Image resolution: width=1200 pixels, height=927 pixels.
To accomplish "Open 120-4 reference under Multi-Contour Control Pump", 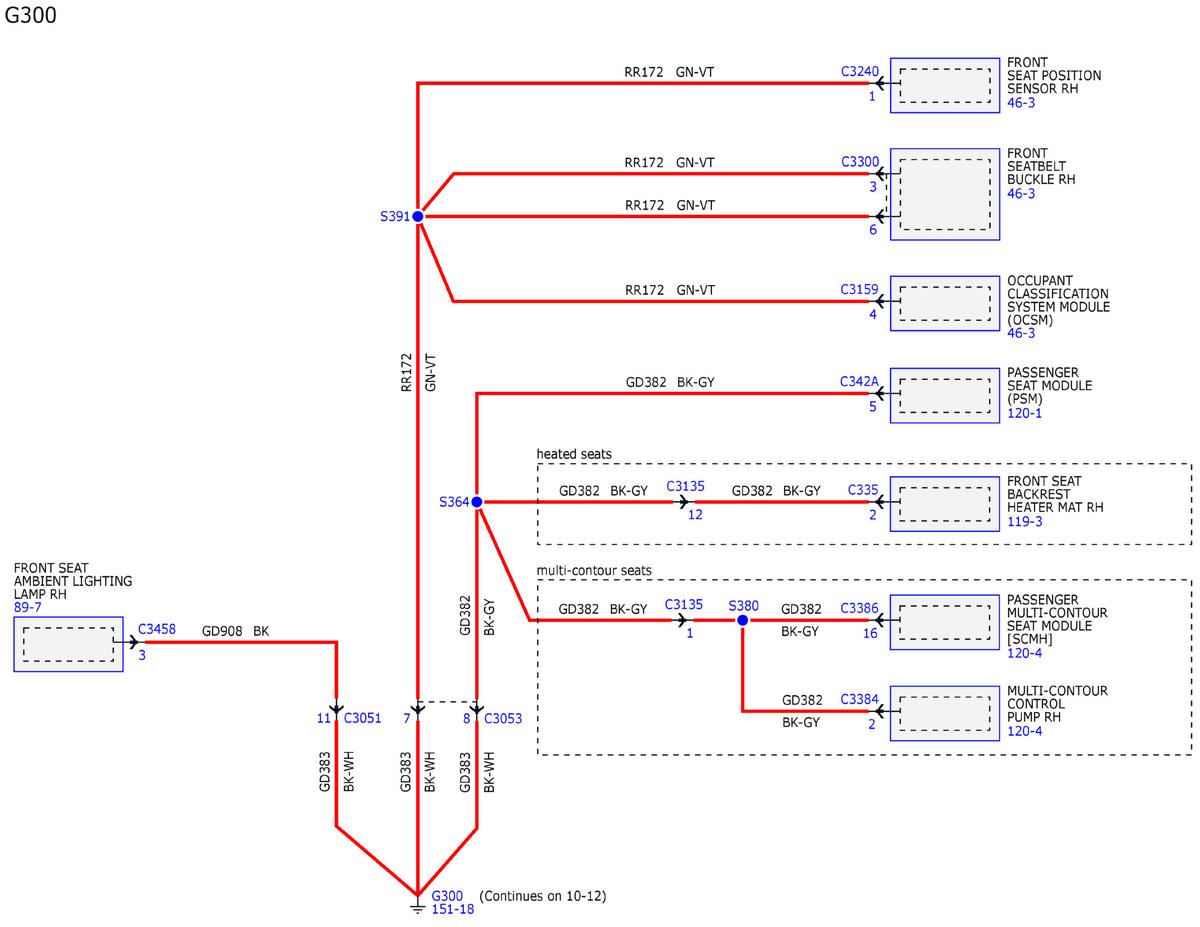I will (x=1025, y=731).
